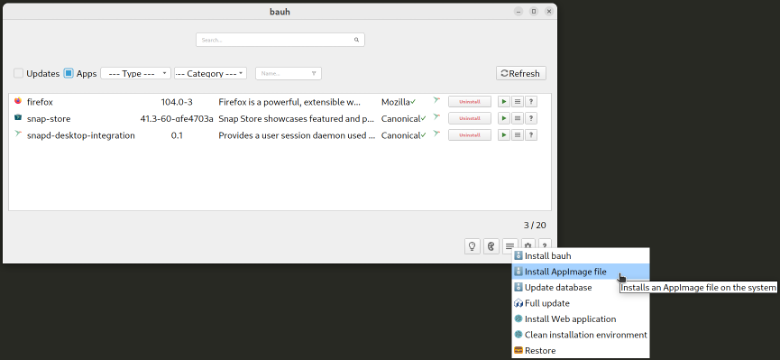The height and width of the screenshot is (360, 780).
Task: Click the magnifier icon in the search box
Action: pyautogui.click(x=356, y=40)
